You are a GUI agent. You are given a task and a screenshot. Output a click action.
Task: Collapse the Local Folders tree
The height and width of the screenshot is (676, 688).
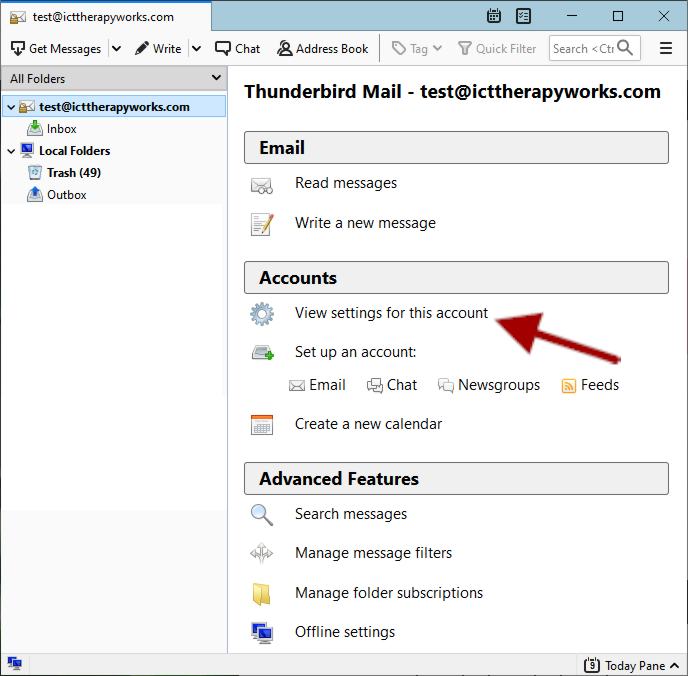pos(11,151)
